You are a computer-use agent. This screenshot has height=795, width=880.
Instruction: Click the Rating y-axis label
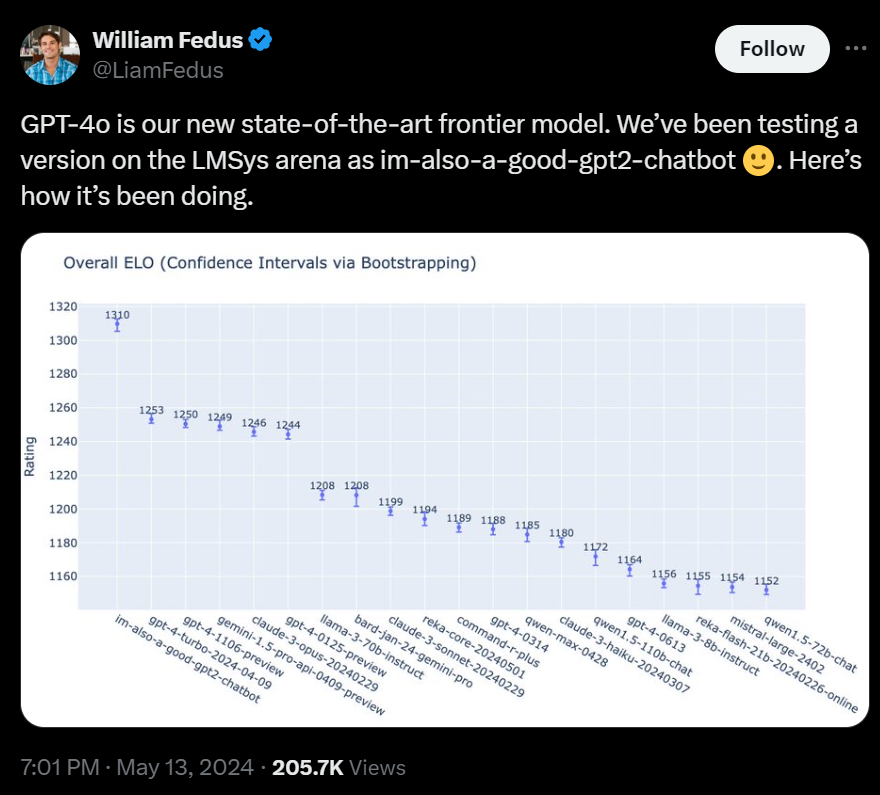[29, 456]
